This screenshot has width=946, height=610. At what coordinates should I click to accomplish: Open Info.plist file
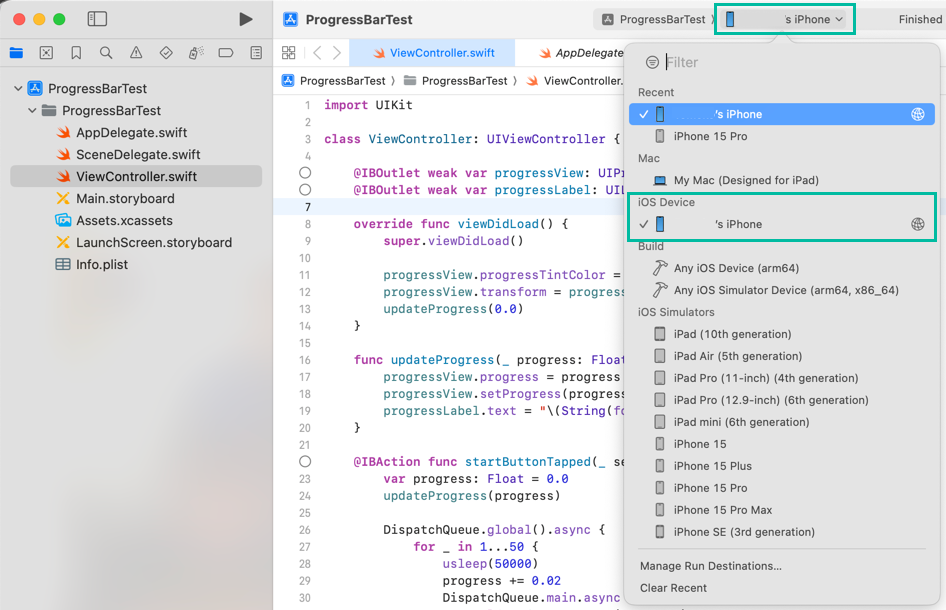[x=91, y=264]
